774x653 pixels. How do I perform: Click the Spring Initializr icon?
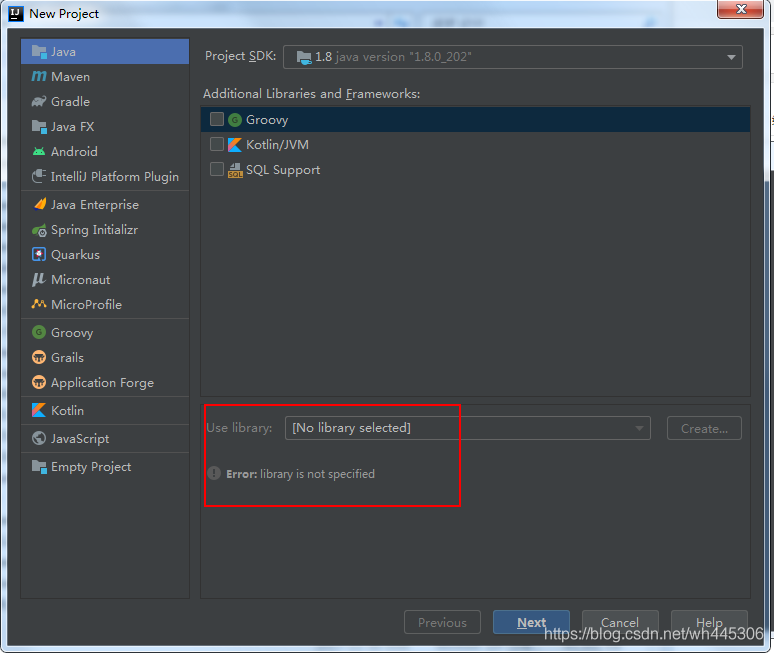click(39, 230)
